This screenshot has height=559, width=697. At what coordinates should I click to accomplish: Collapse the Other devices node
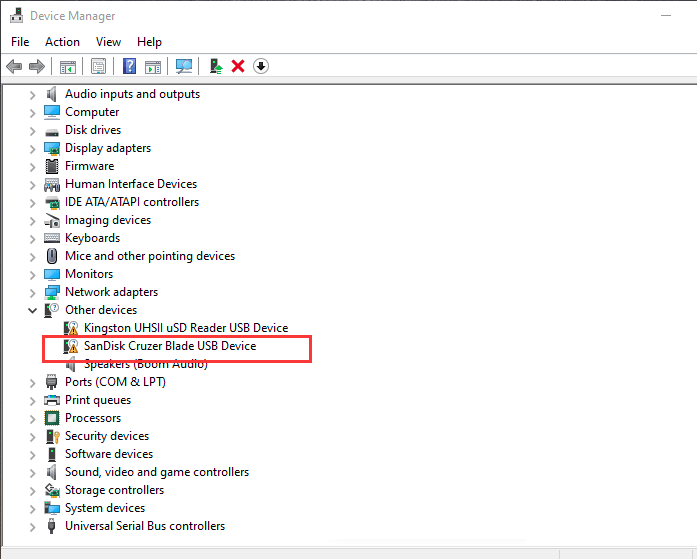[32, 310]
